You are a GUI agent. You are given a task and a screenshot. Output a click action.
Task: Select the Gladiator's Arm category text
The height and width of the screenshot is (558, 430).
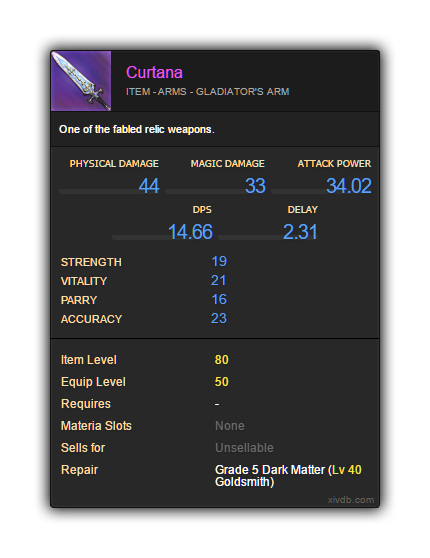coord(242,92)
